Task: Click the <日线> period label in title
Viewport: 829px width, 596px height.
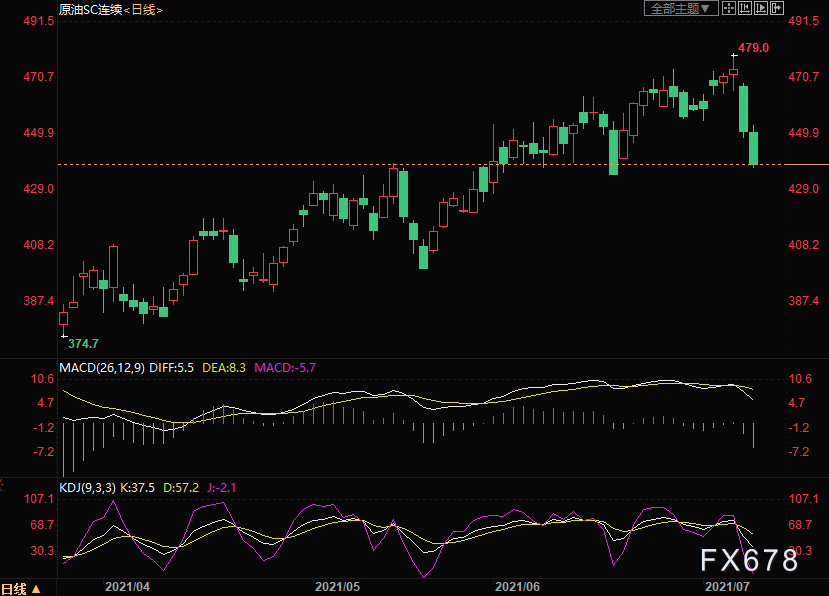Action: pyautogui.click(x=141, y=9)
